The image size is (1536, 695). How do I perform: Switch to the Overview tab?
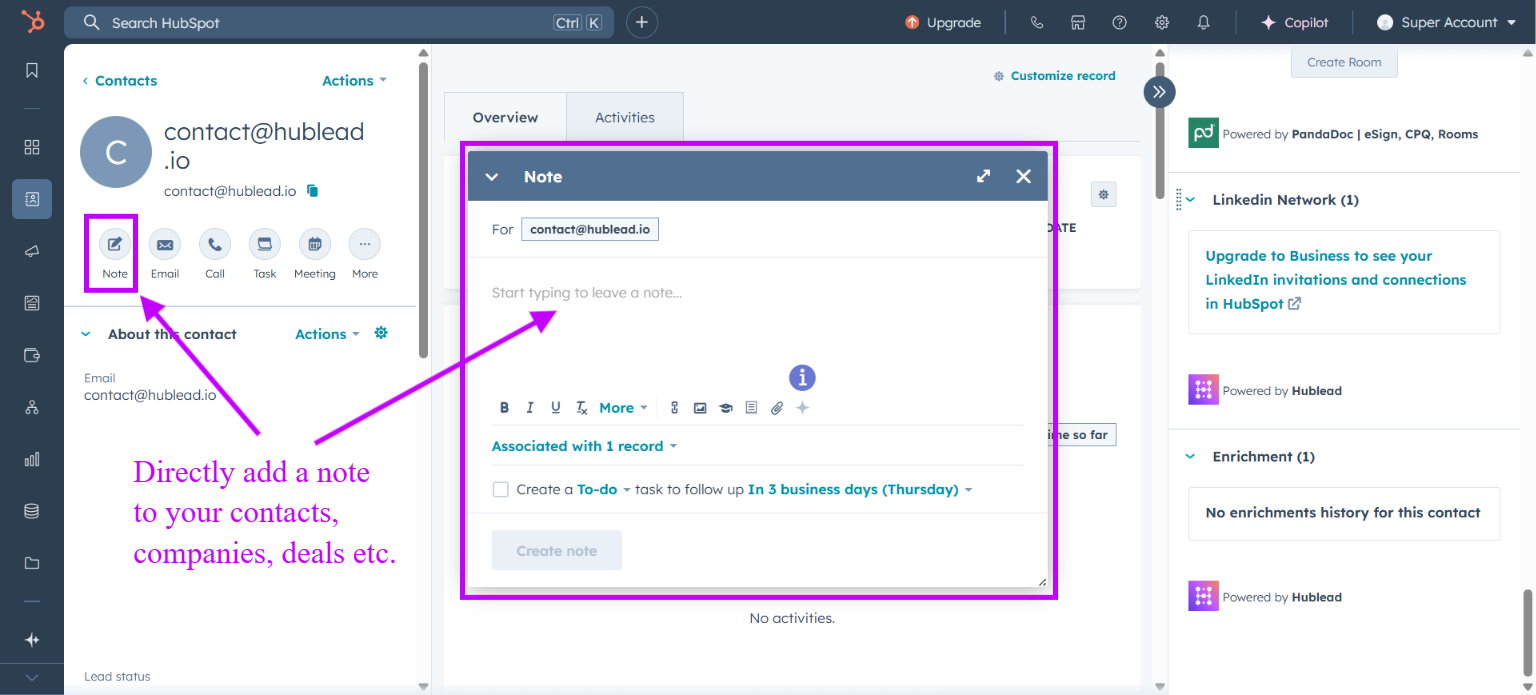[x=505, y=117]
